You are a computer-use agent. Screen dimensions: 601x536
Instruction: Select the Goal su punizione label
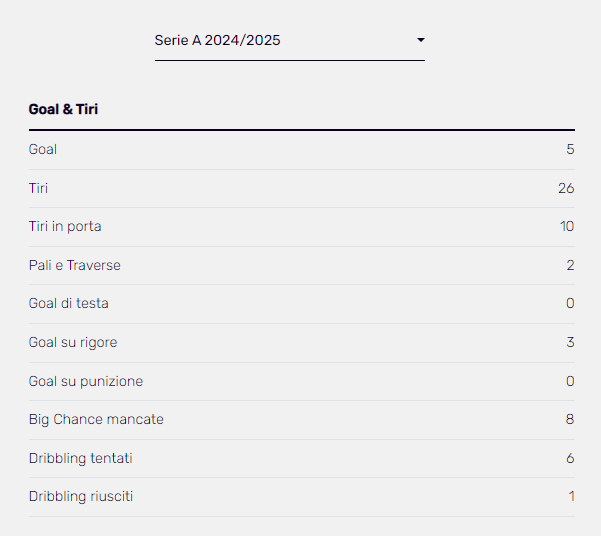click(86, 381)
